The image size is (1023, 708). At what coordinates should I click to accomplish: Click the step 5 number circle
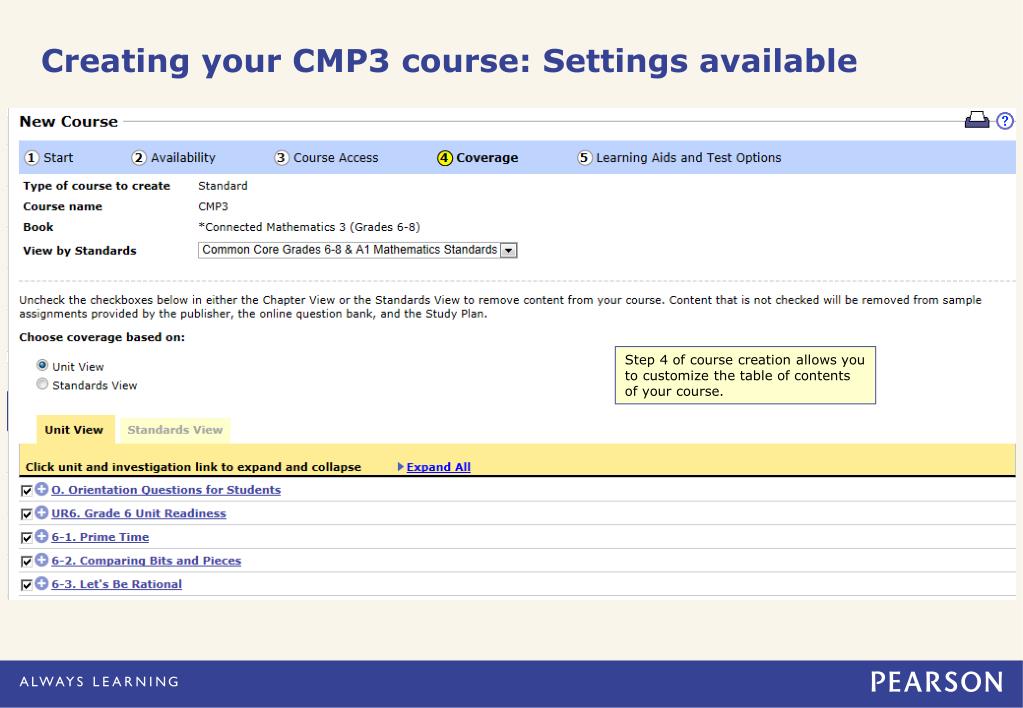pos(584,158)
